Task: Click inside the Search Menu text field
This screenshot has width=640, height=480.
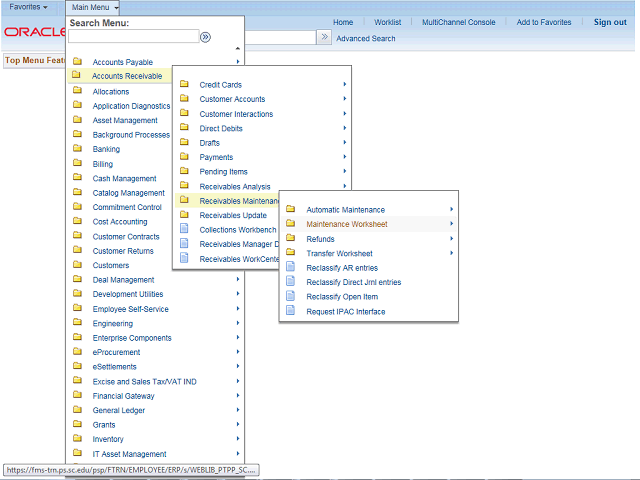Action: [132, 37]
